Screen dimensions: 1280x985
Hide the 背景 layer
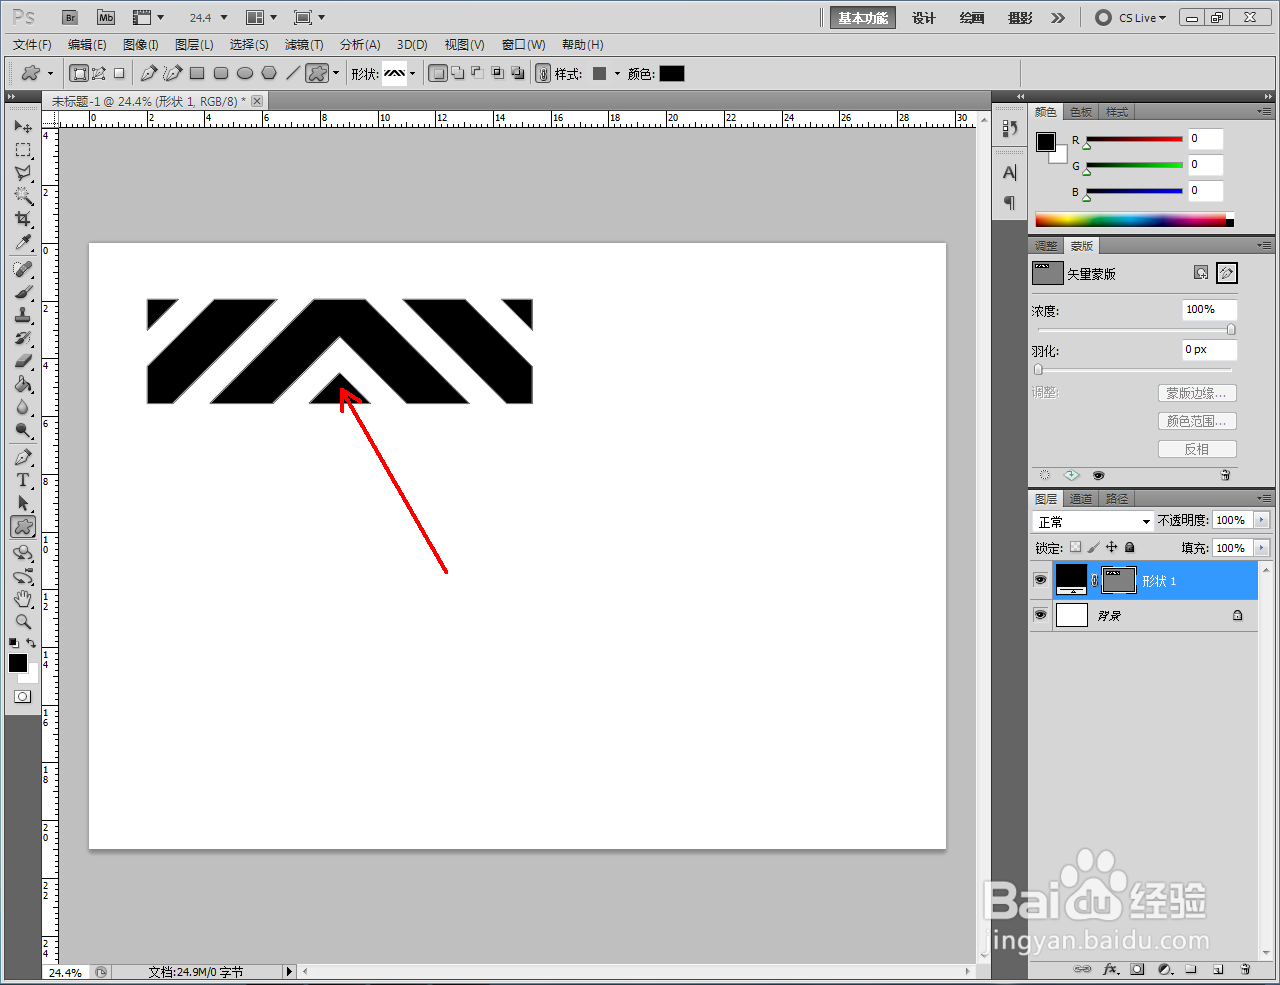pyautogui.click(x=1040, y=615)
